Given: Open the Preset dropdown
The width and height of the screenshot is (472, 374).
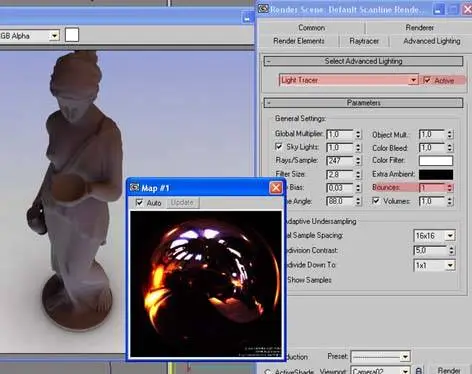Looking at the screenshot, I should pyautogui.click(x=380, y=357).
